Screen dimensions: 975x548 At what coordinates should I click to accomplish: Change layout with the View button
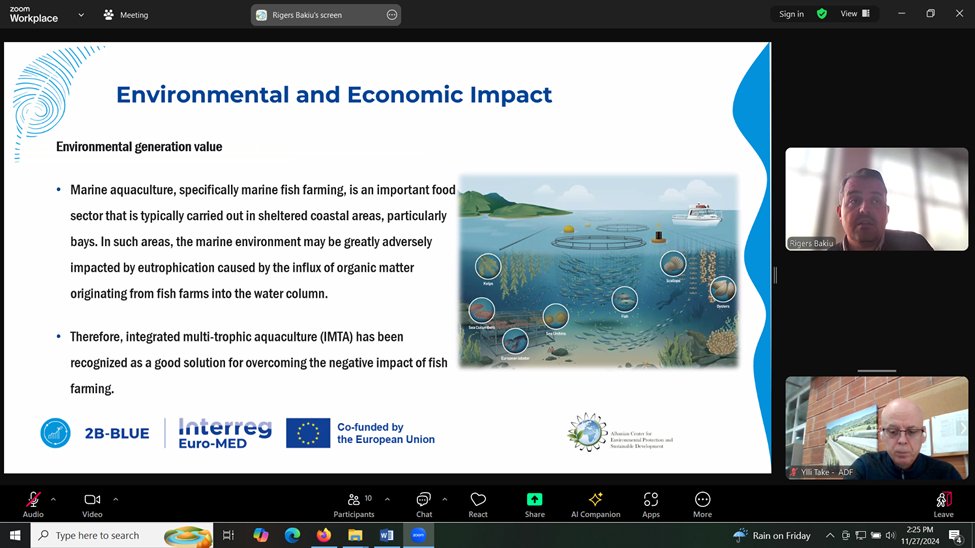pyautogui.click(x=855, y=14)
